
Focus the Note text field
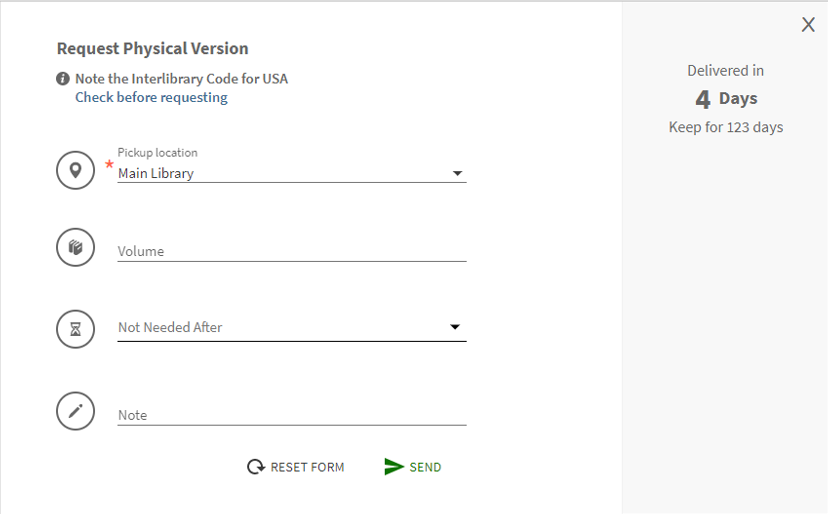[x=291, y=415]
